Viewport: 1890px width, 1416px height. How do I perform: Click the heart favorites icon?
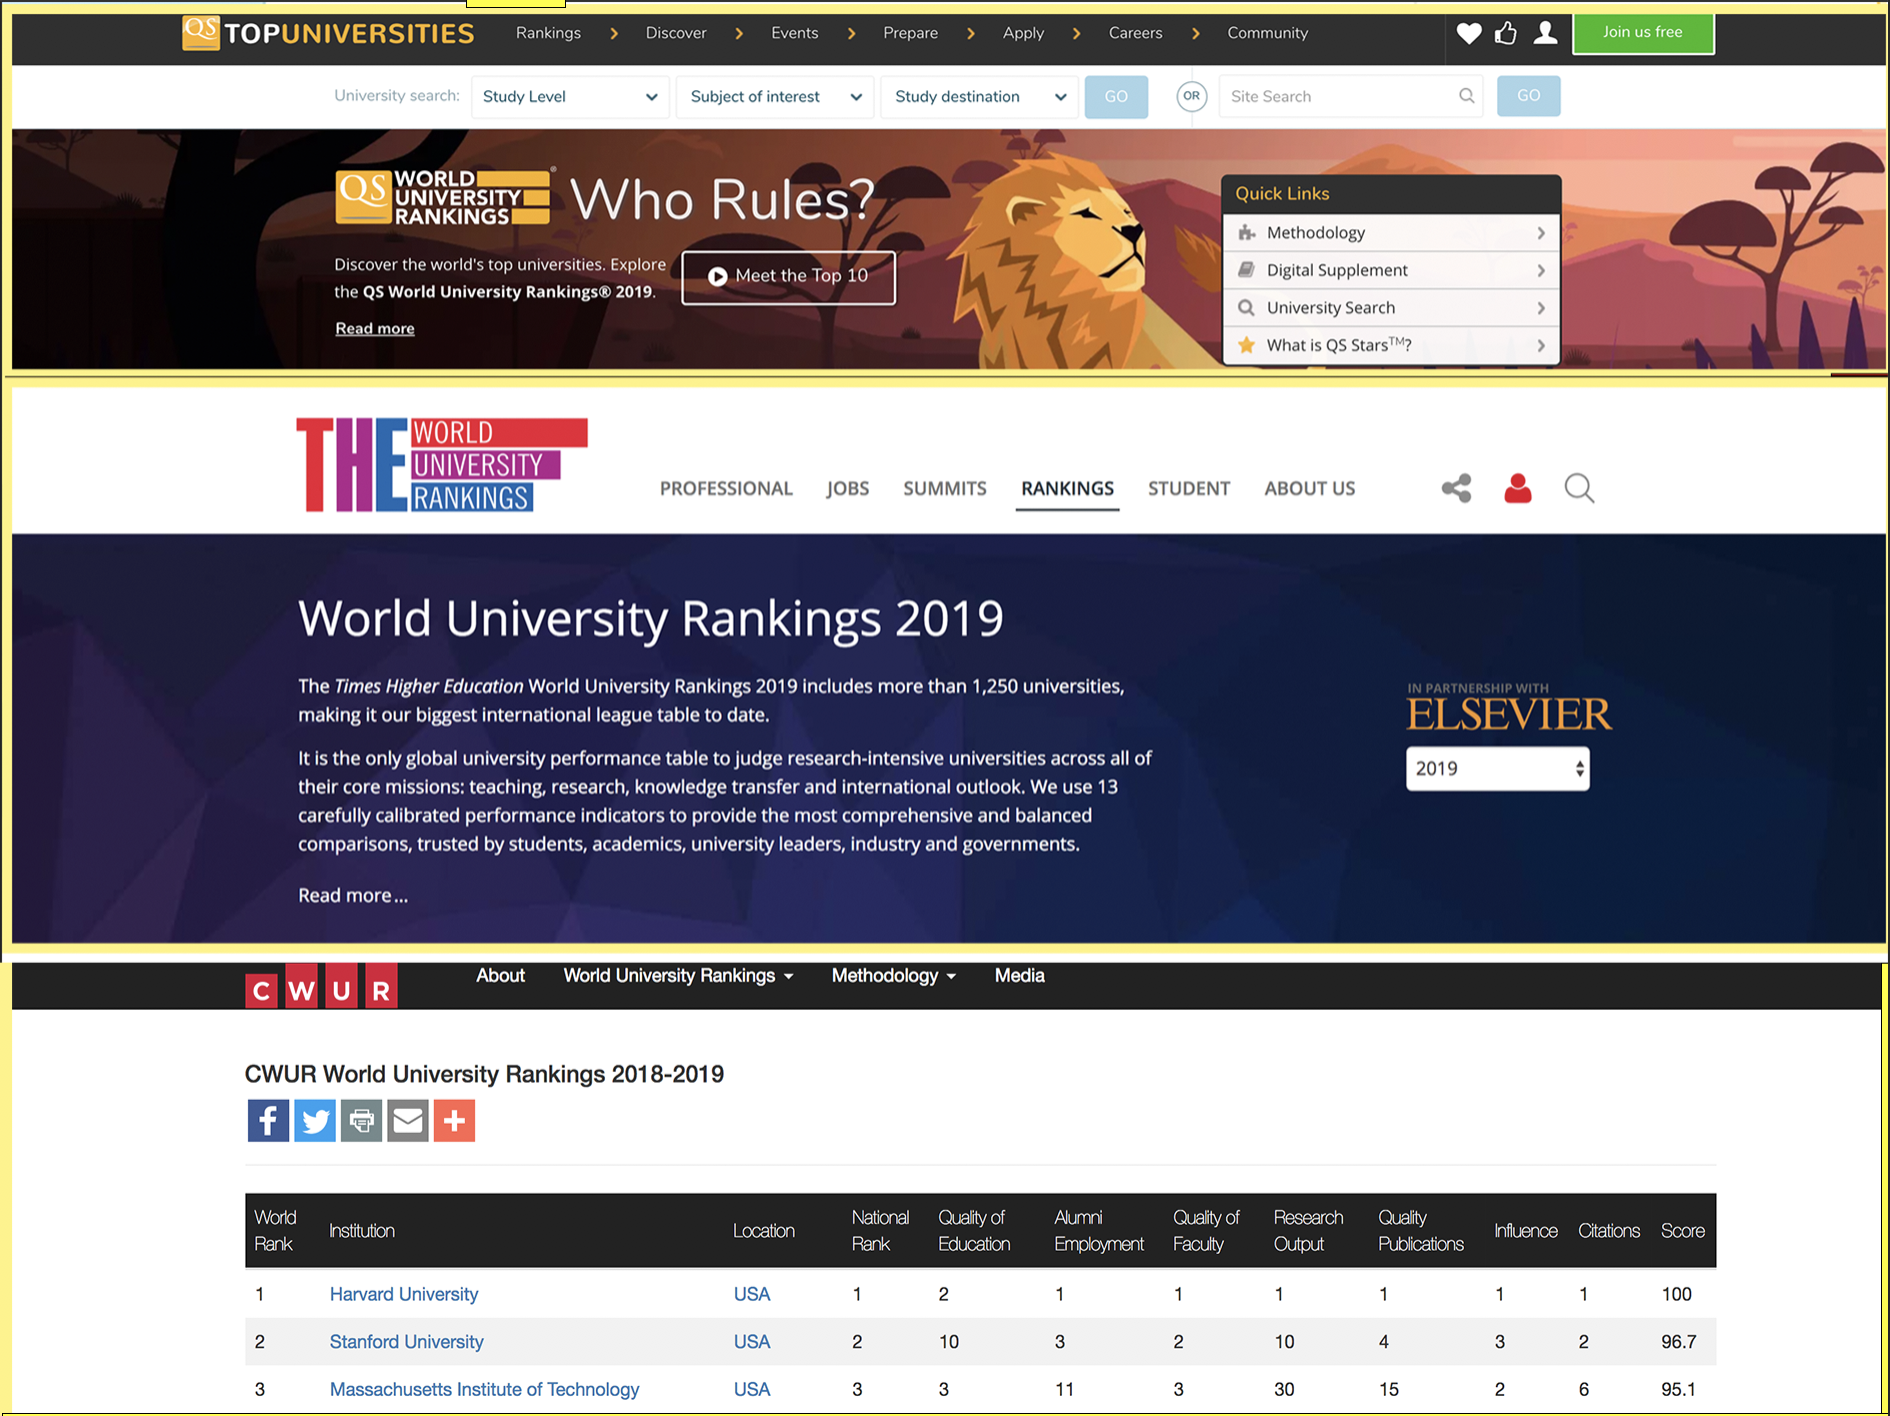pos(1468,34)
